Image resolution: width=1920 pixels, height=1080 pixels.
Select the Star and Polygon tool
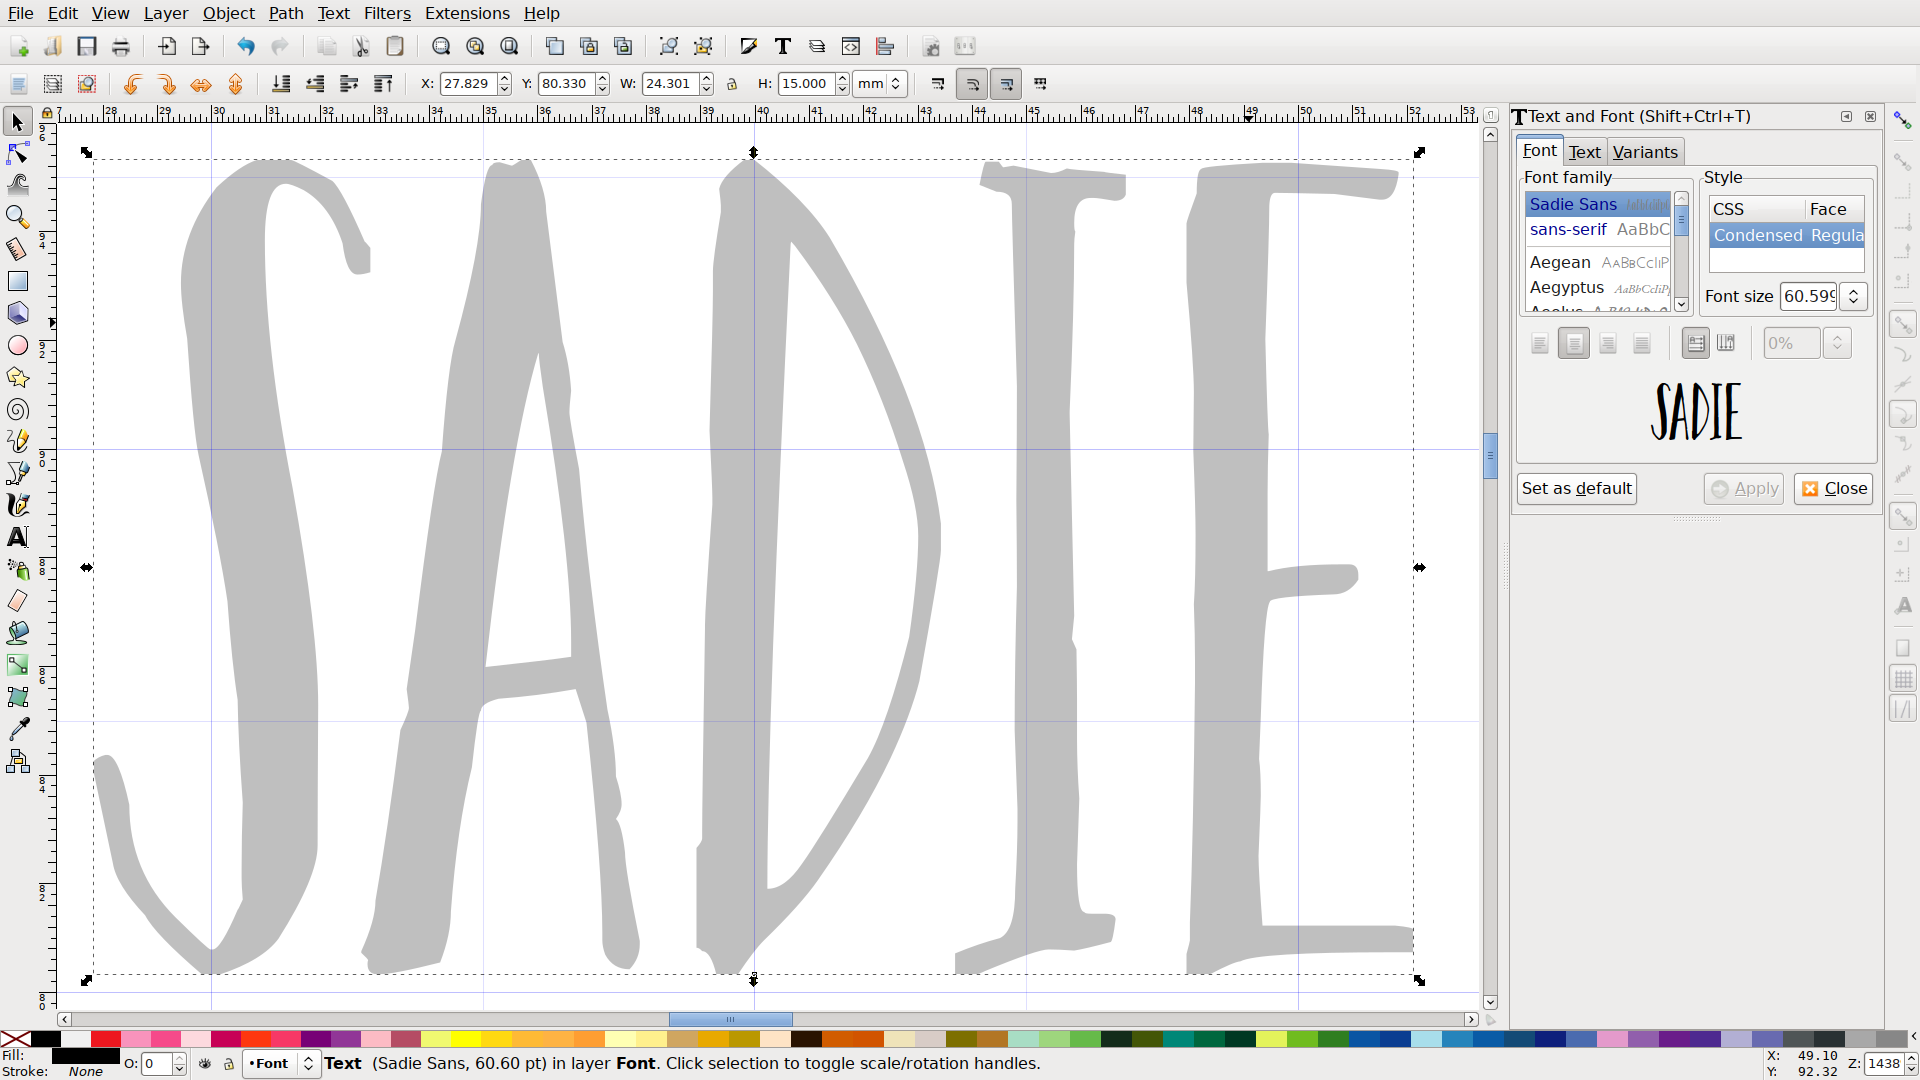17,377
